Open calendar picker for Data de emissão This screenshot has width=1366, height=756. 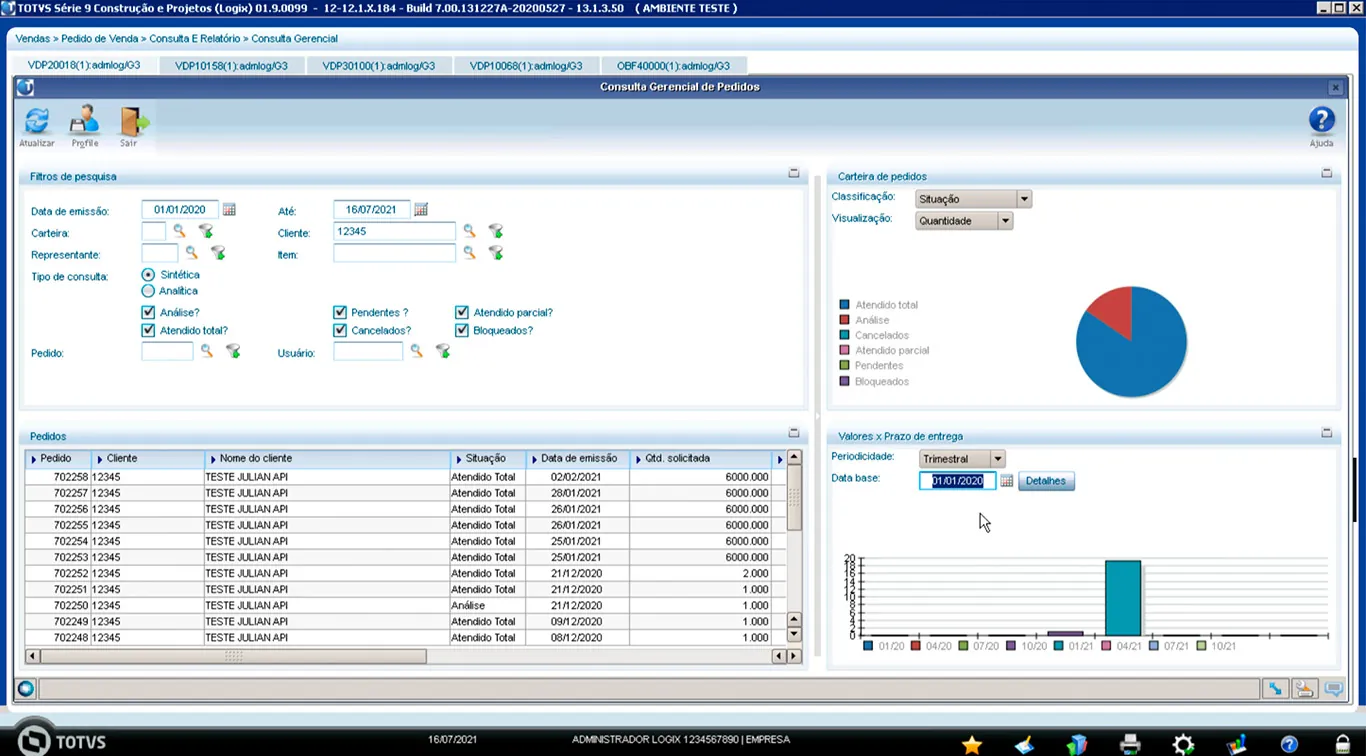click(x=229, y=210)
